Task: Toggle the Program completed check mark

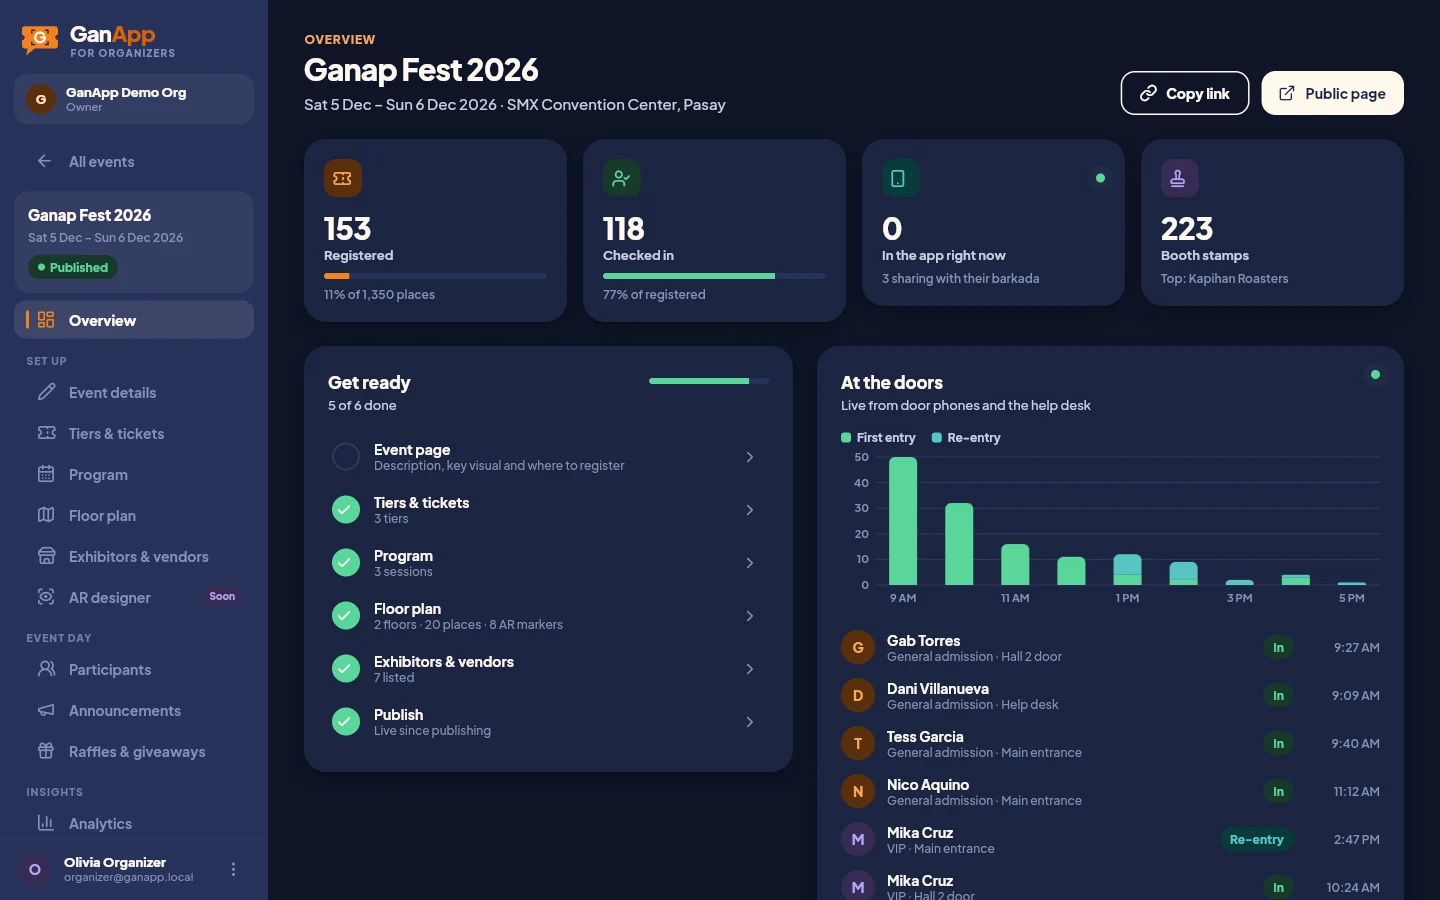Action: tap(346, 563)
